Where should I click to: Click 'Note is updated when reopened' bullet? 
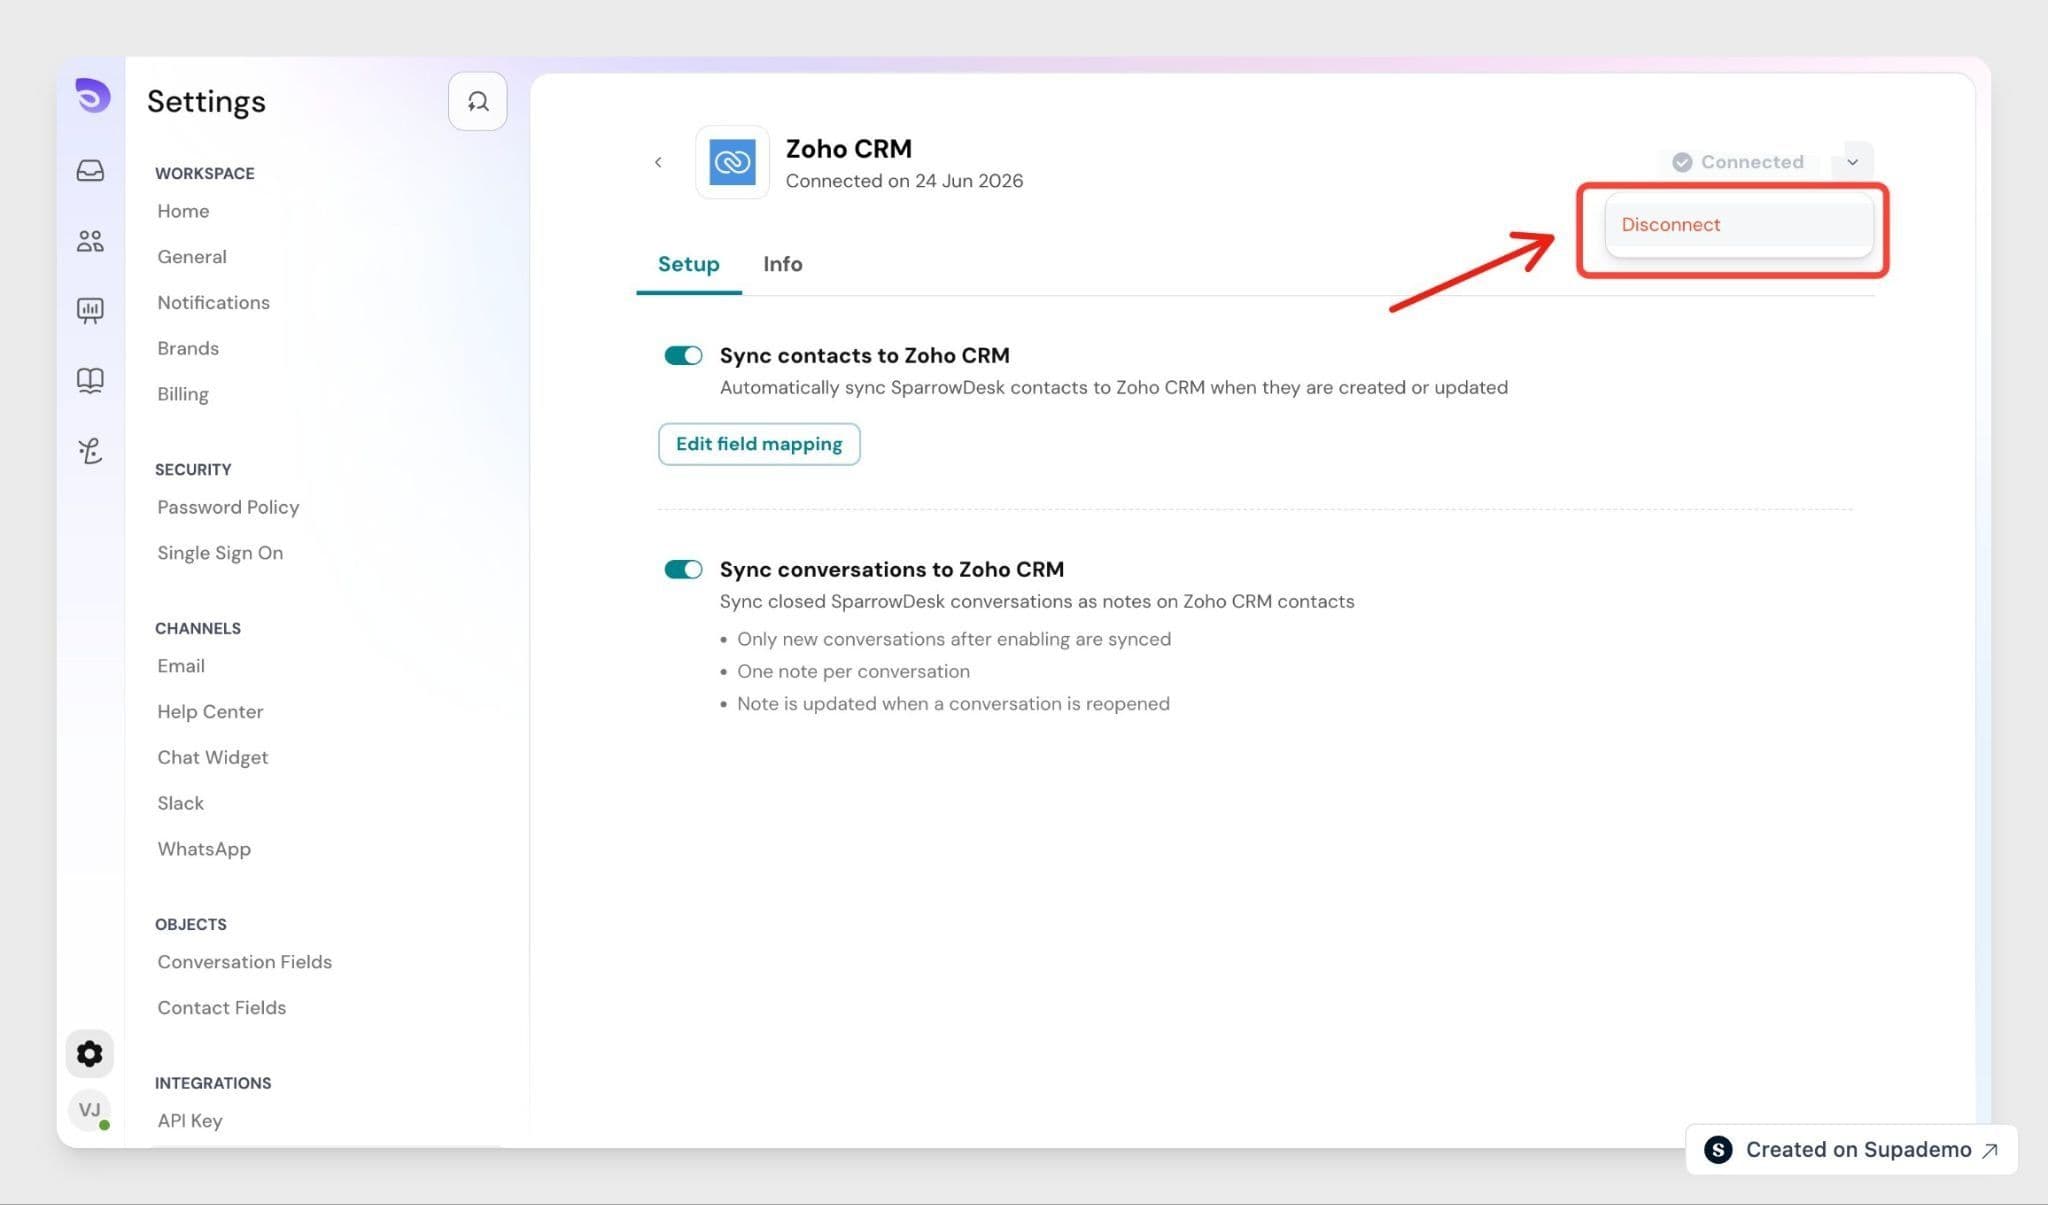click(x=953, y=704)
